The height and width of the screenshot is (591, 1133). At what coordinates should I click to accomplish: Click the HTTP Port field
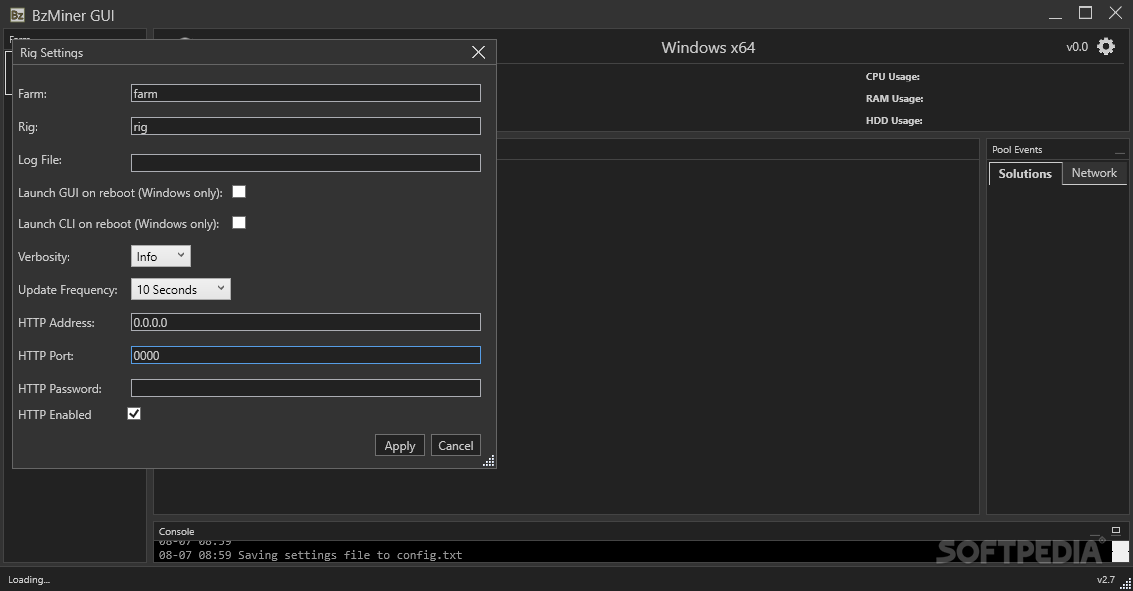[x=306, y=355]
